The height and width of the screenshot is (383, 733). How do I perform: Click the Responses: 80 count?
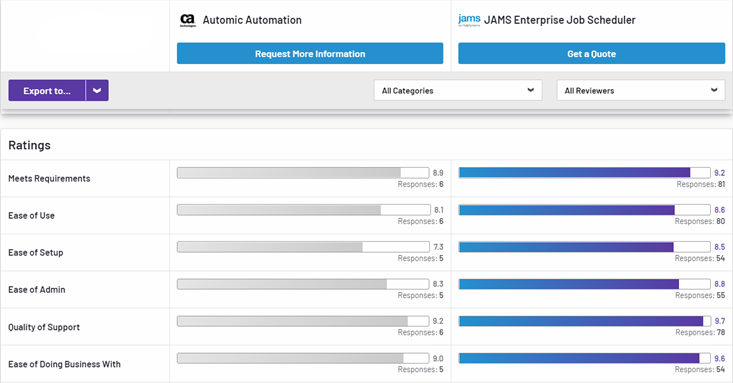(700, 221)
